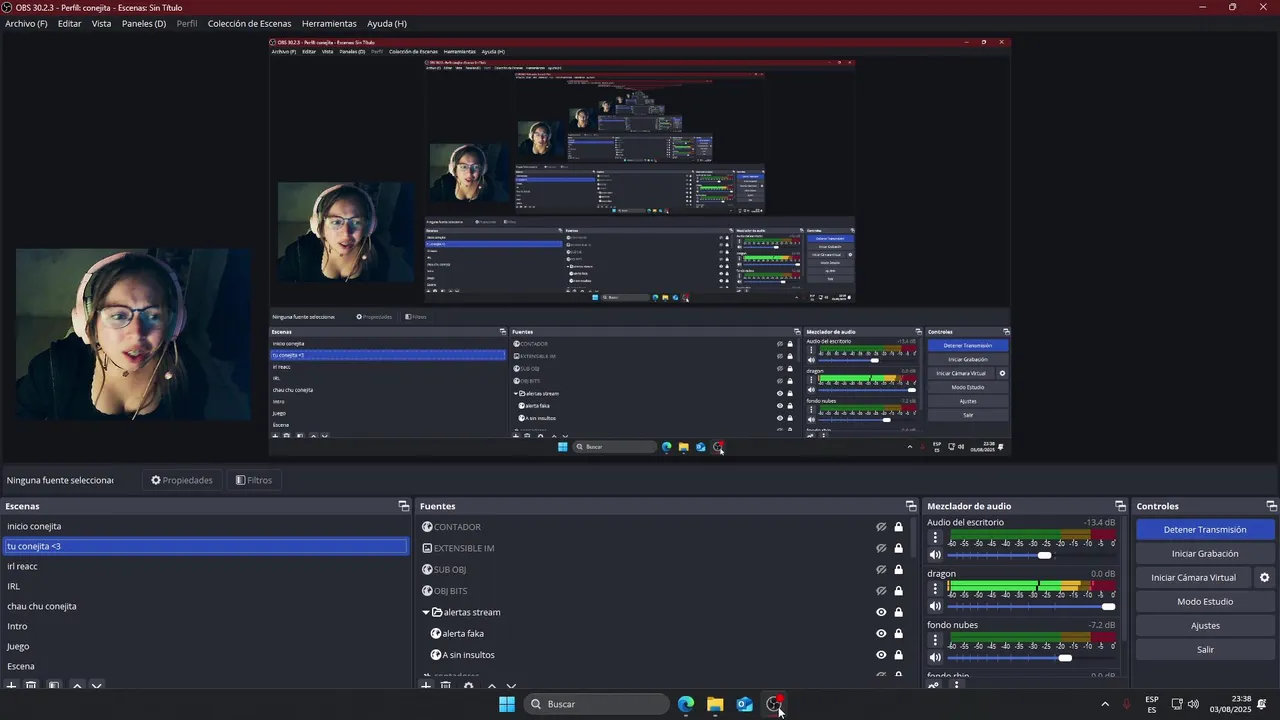Show the OBJ BITS source
Screen dimensions: 1280x720
click(881, 591)
